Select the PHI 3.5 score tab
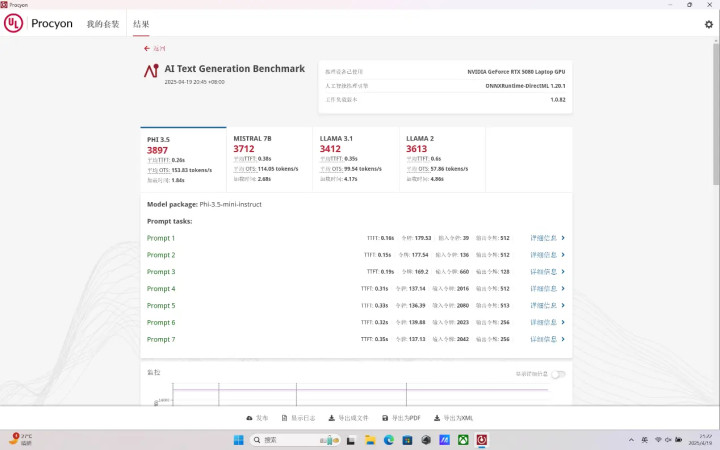The width and height of the screenshot is (720, 450). point(183,159)
